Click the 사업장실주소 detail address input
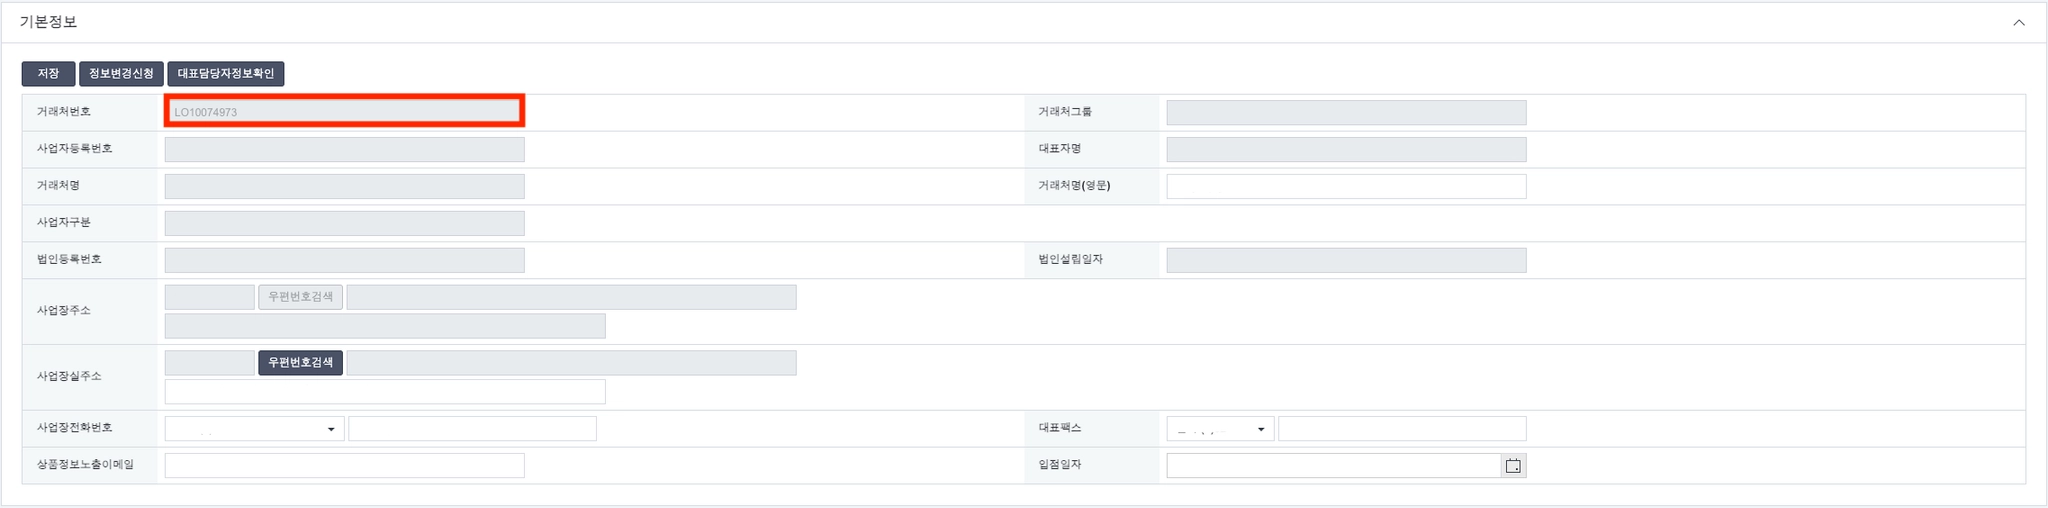 [385, 392]
